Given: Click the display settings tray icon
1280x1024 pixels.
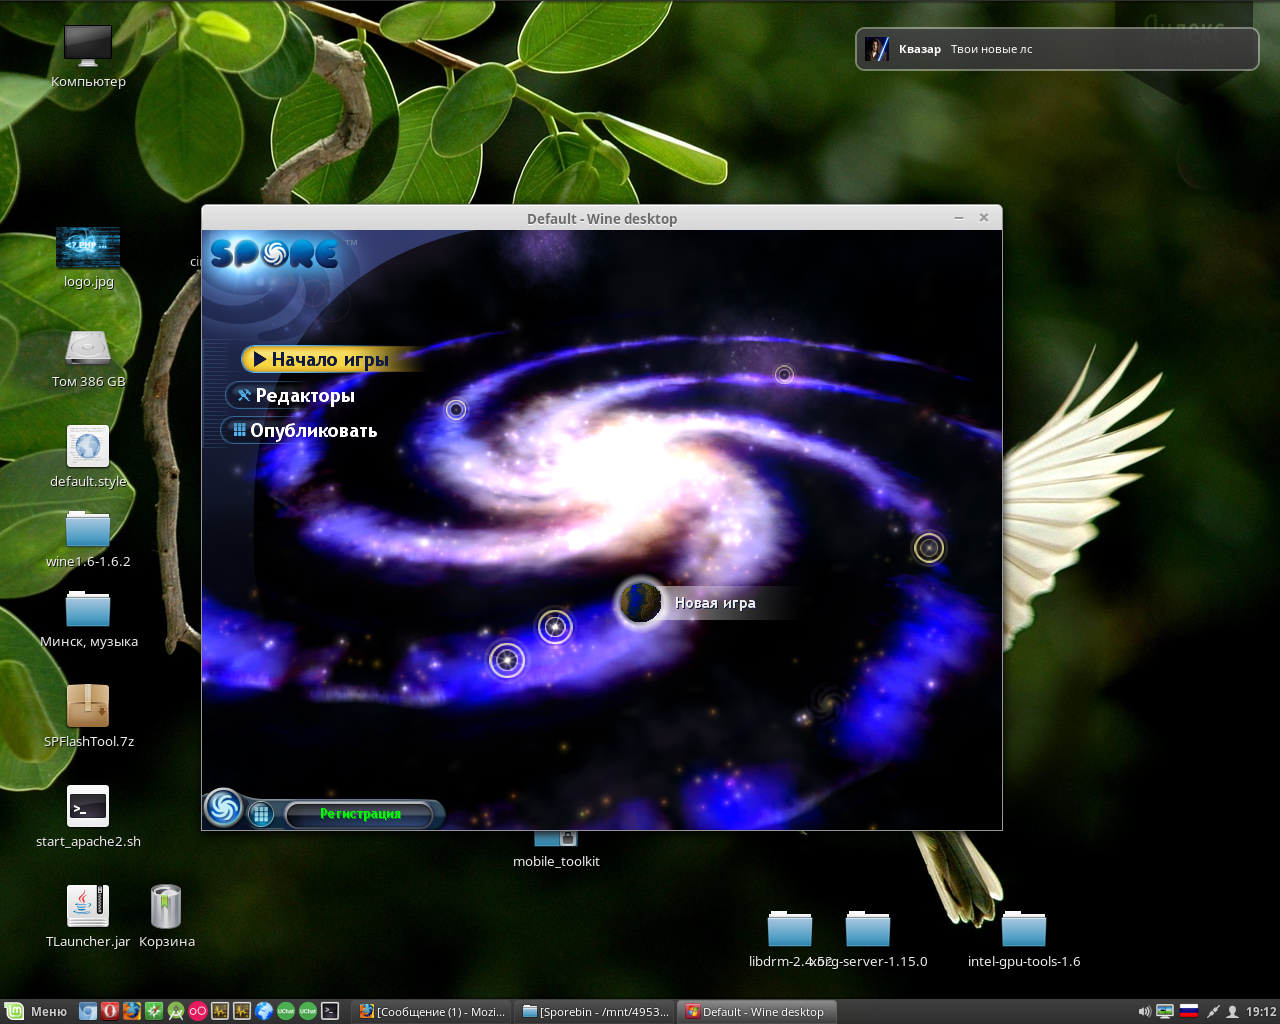Looking at the screenshot, I should pos(1165,1011).
